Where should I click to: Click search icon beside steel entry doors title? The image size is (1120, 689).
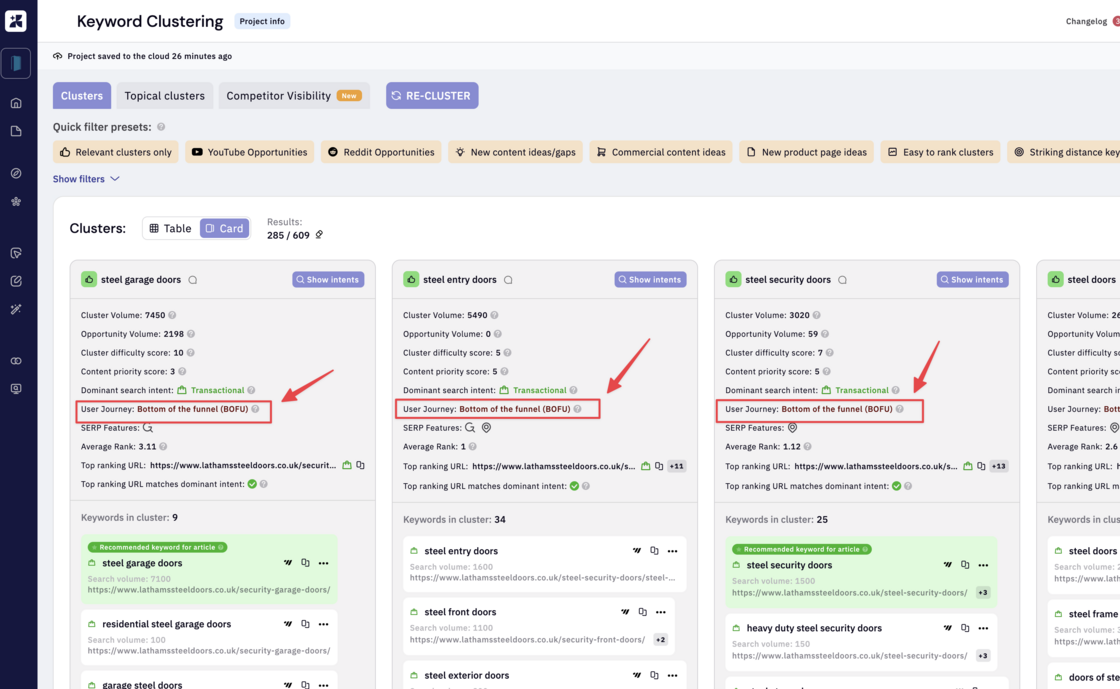pyautogui.click(x=508, y=280)
